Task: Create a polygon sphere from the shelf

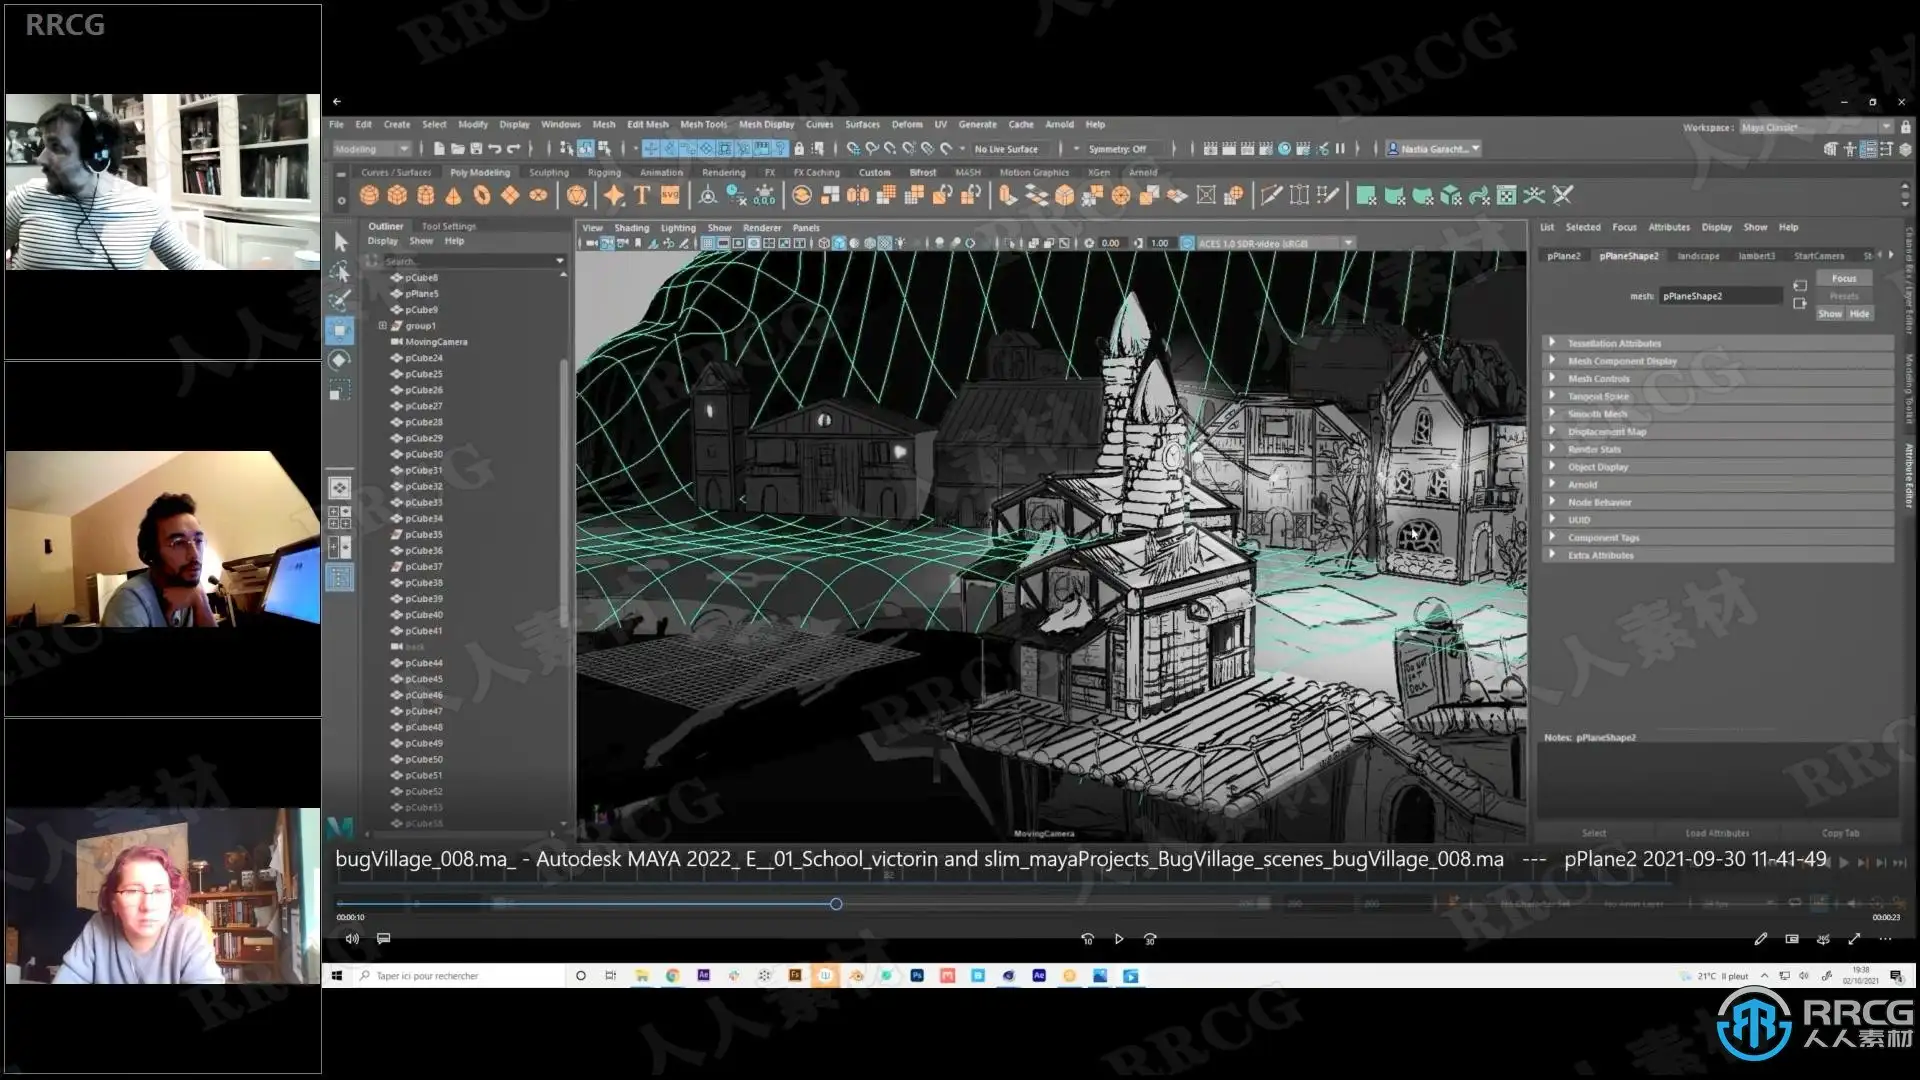Action: pyautogui.click(x=369, y=195)
